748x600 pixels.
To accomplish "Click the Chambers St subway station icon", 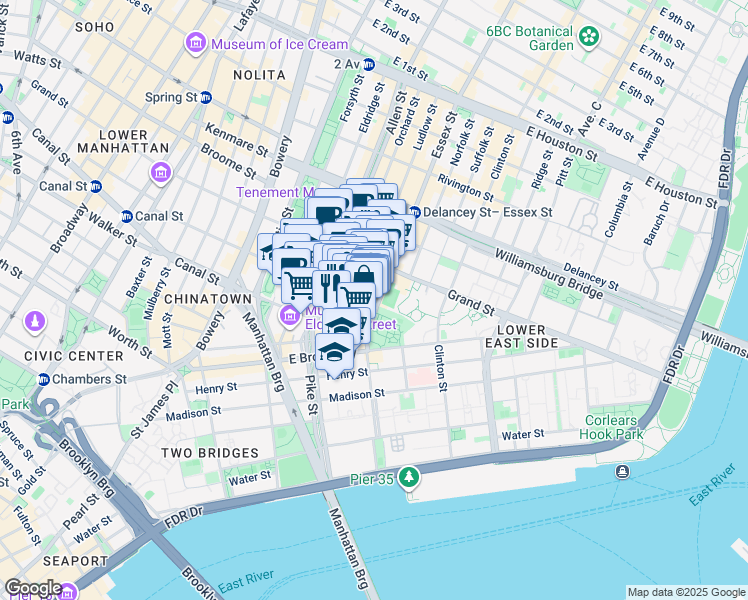I will point(44,380).
